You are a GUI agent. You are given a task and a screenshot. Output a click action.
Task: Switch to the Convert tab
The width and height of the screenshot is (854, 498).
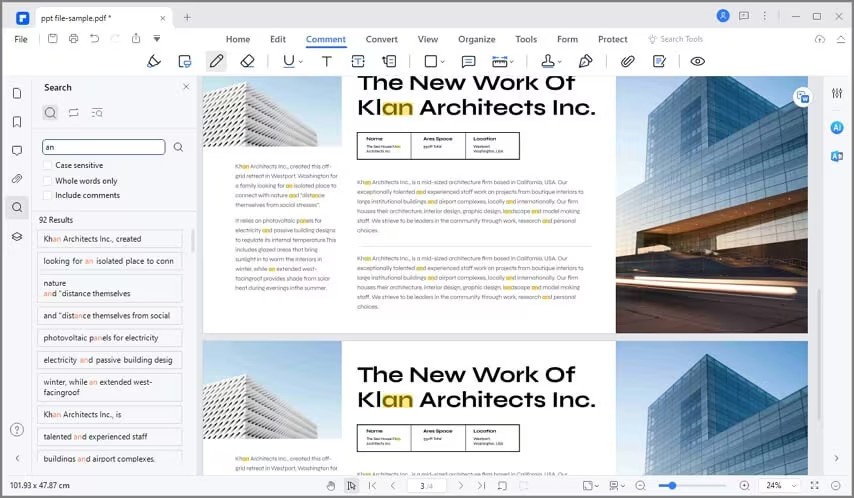[x=381, y=39]
